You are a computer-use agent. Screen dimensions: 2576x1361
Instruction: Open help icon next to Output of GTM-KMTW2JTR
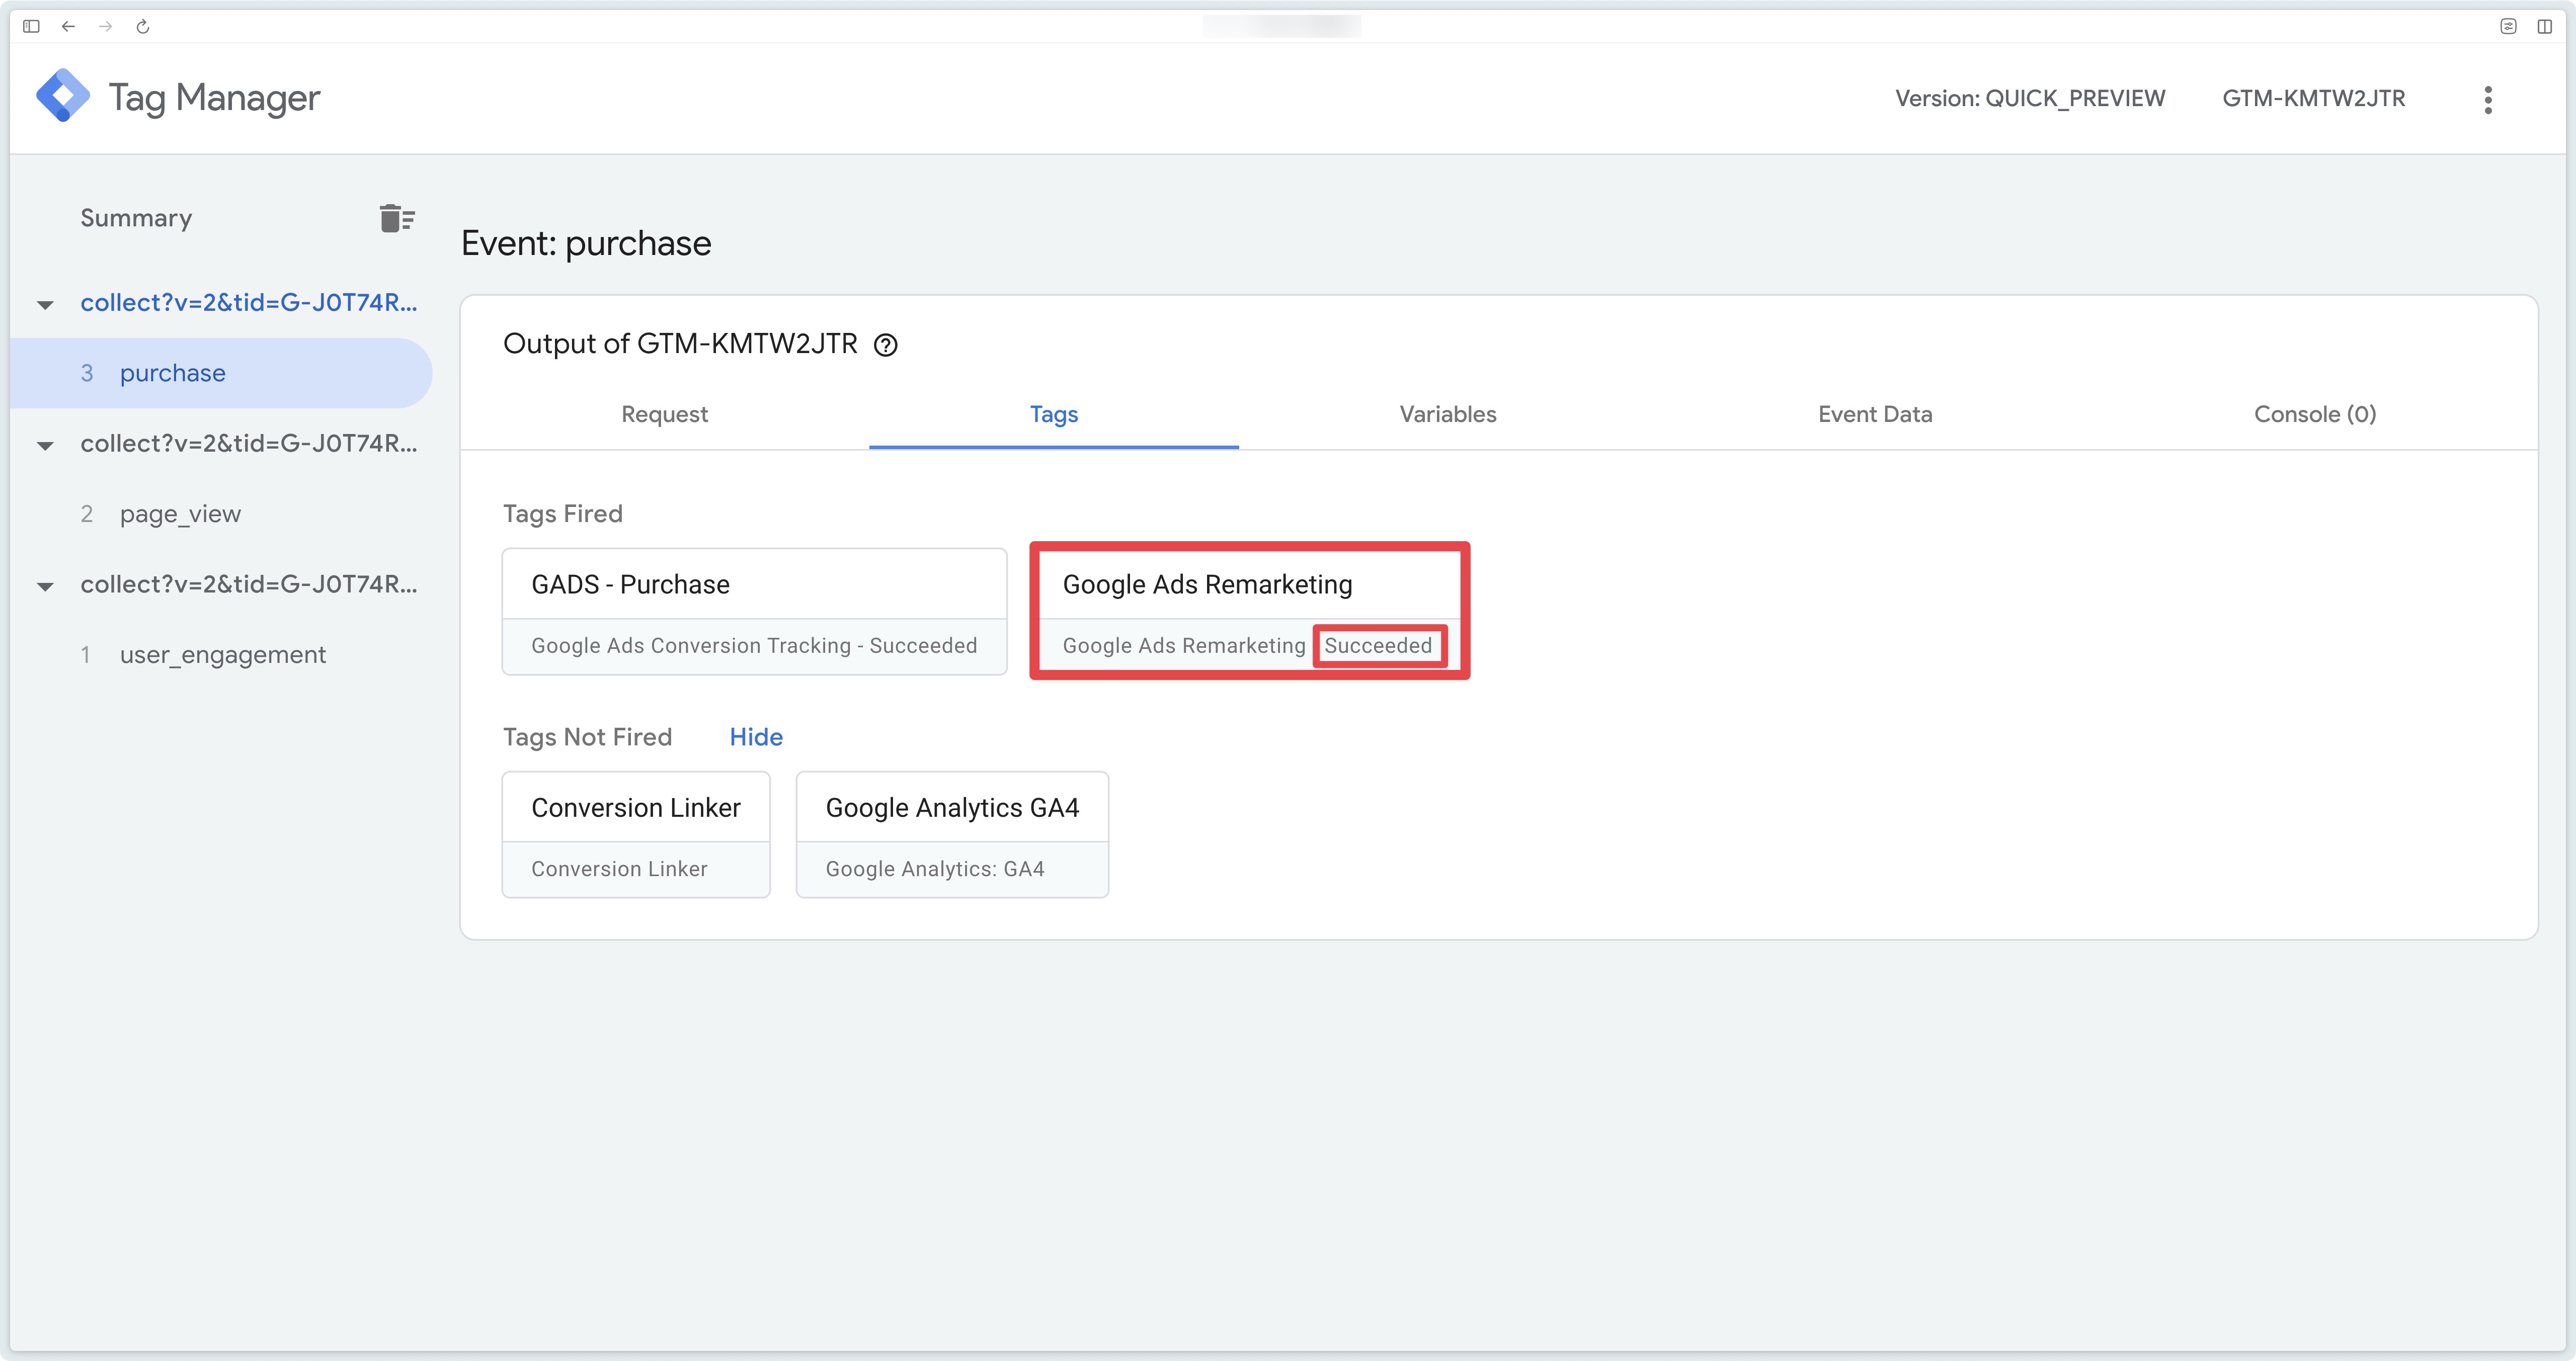click(x=885, y=345)
